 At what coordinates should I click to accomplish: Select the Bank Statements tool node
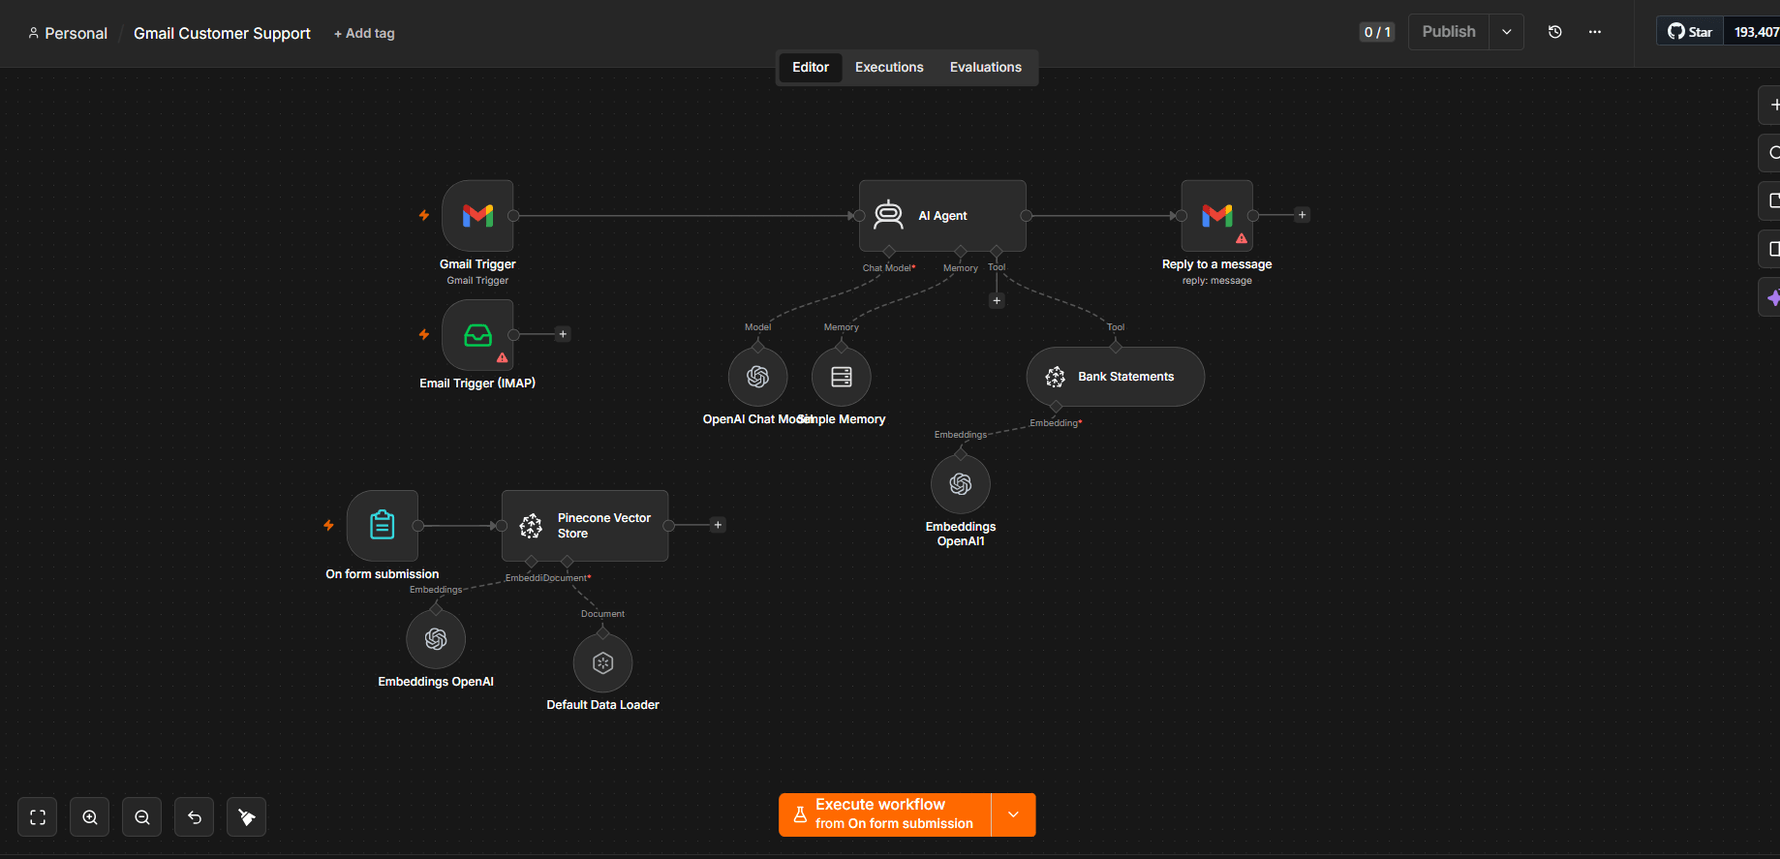pyautogui.click(x=1115, y=377)
